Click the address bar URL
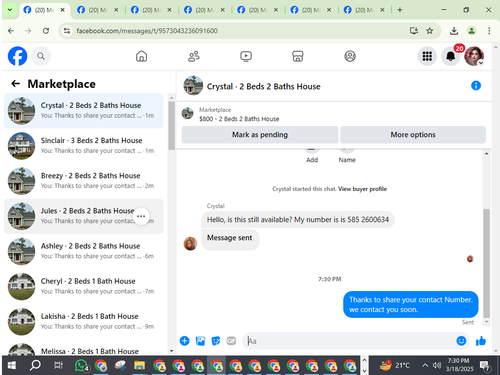Viewport: 500px width, 375px height. tap(147, 31)
